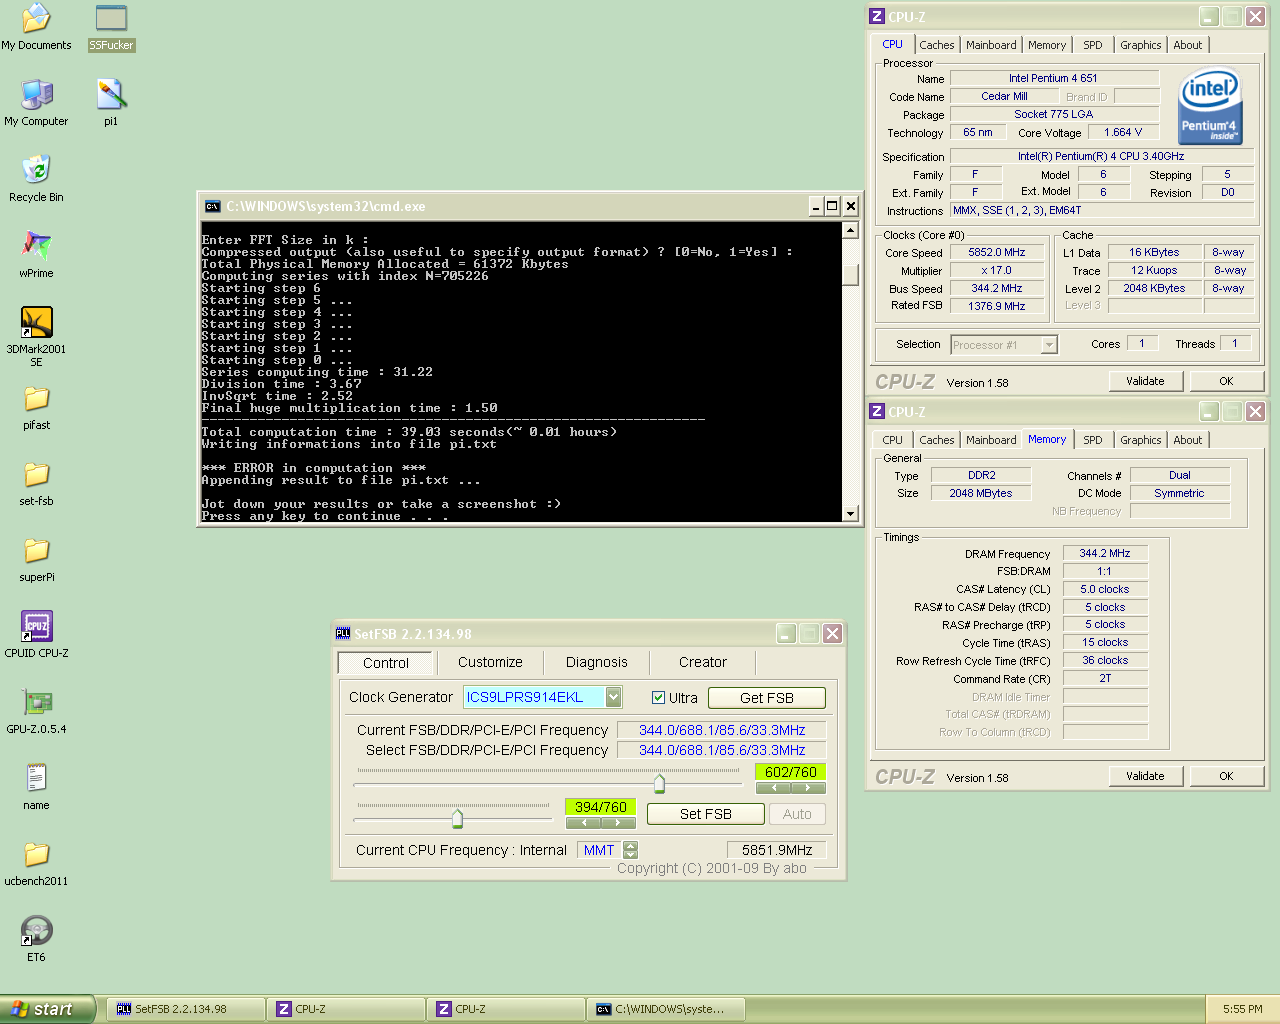
Task: Launch the GPU-Z.0.5.4 desktop icon
Action: click(x=36, y=710)
